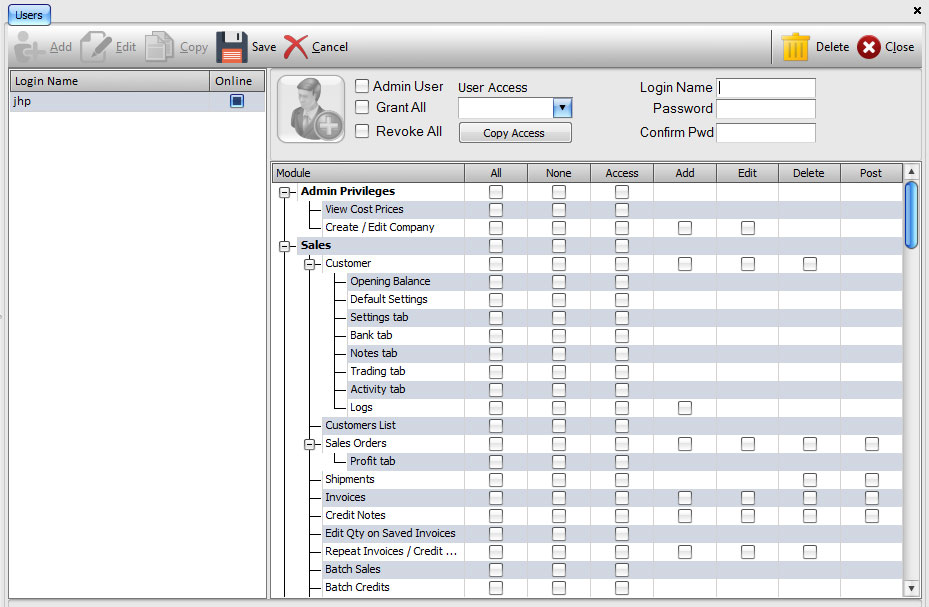Click the Confirm Pwd input field
929x607 pixels.
pyautogui.click(x=765, y=133)
